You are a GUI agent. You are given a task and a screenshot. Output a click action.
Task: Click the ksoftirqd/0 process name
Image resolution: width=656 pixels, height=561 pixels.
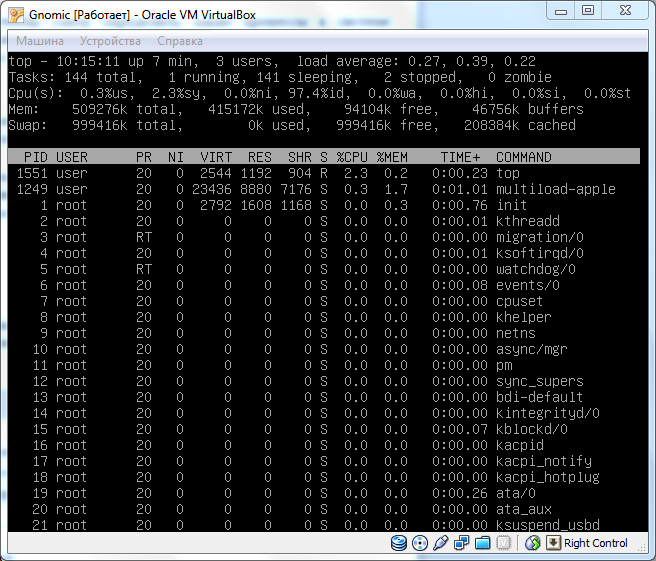pos(540,253)
